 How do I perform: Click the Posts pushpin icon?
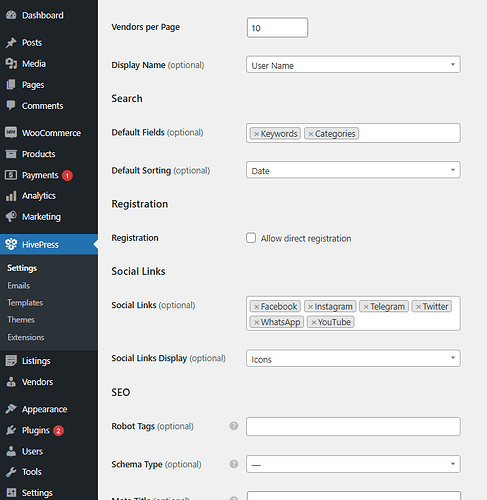[x=11, y=43]
